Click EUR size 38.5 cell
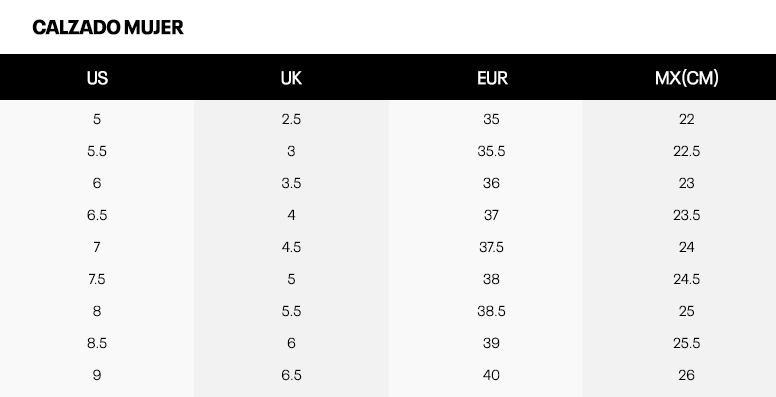776x397 pixels. 491,311
